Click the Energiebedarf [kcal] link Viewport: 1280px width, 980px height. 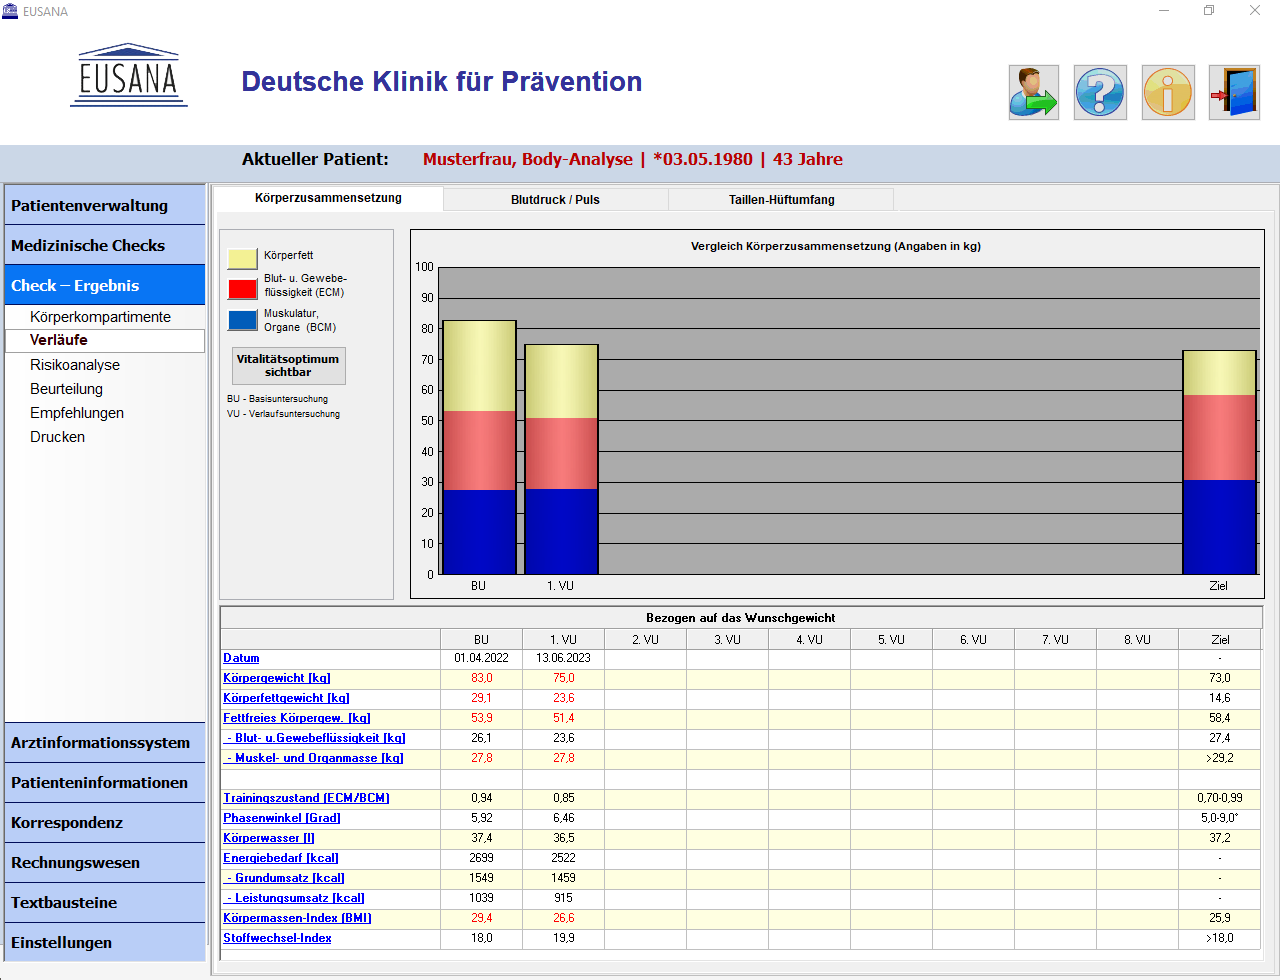pyautogui.click(x=281, y=858)
